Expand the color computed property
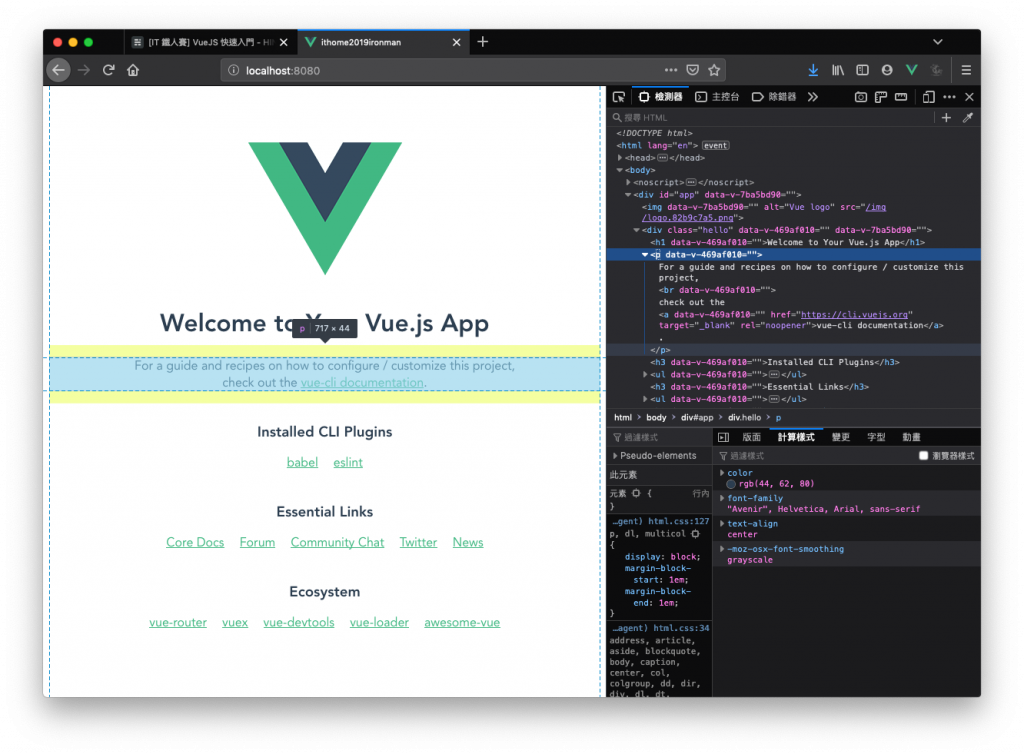1024x754 pixels. point(722,473)
